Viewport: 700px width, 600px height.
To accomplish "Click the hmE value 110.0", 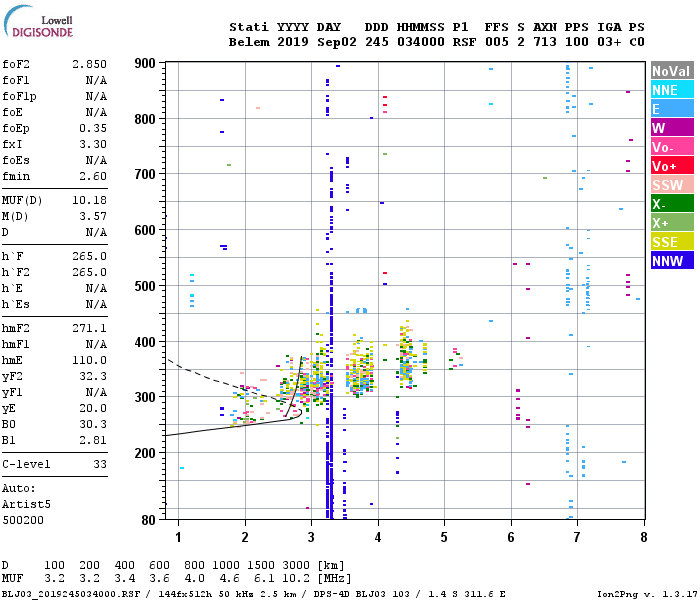I will 90,360.
